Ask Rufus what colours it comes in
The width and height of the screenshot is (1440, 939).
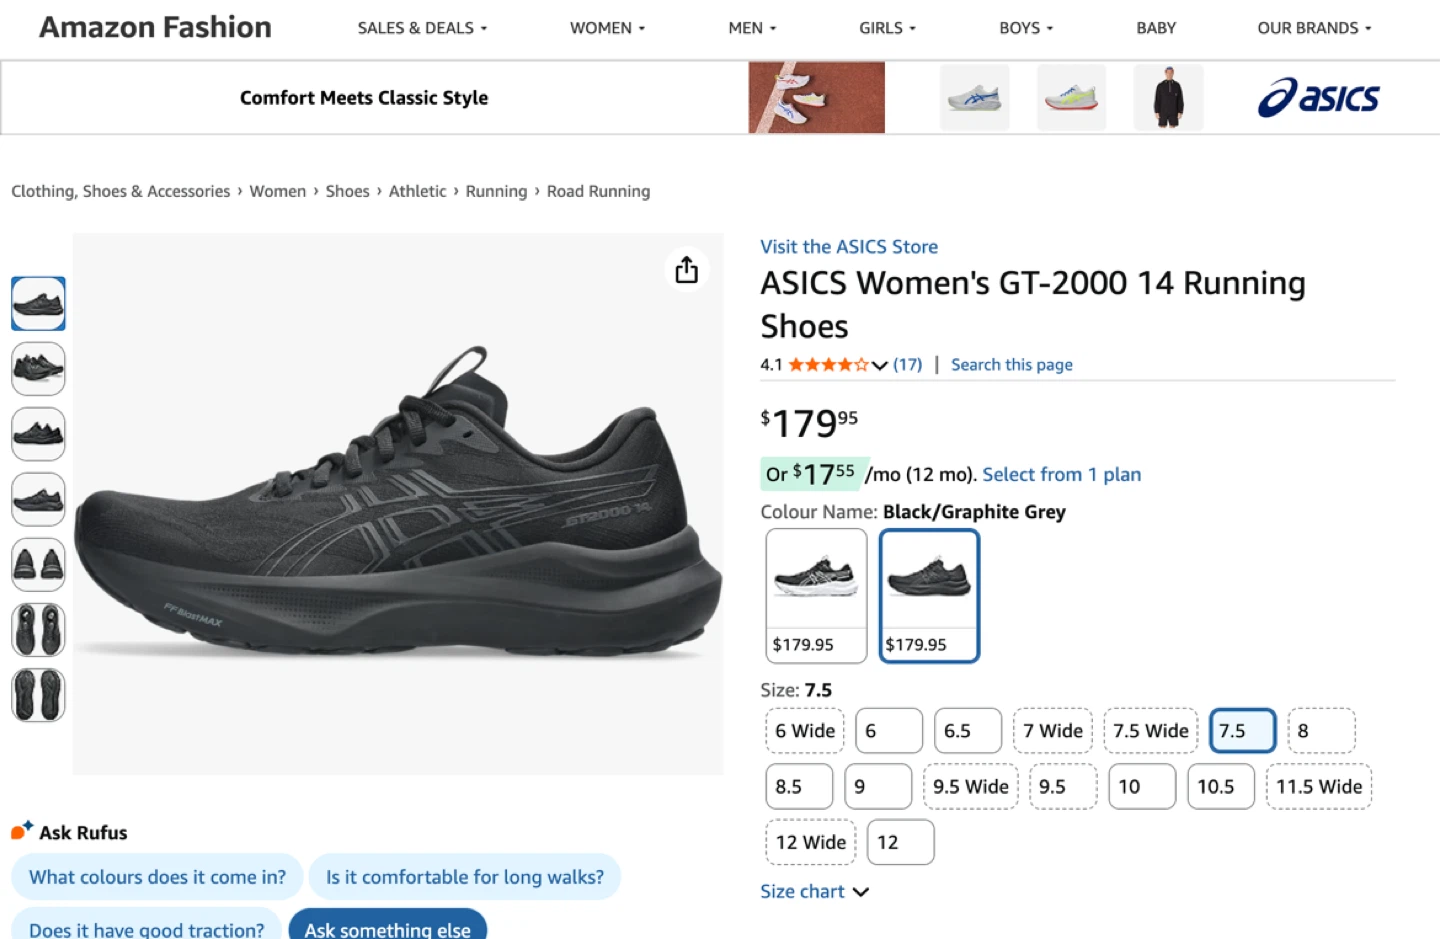pyautogui.click(x=157, y=877)
